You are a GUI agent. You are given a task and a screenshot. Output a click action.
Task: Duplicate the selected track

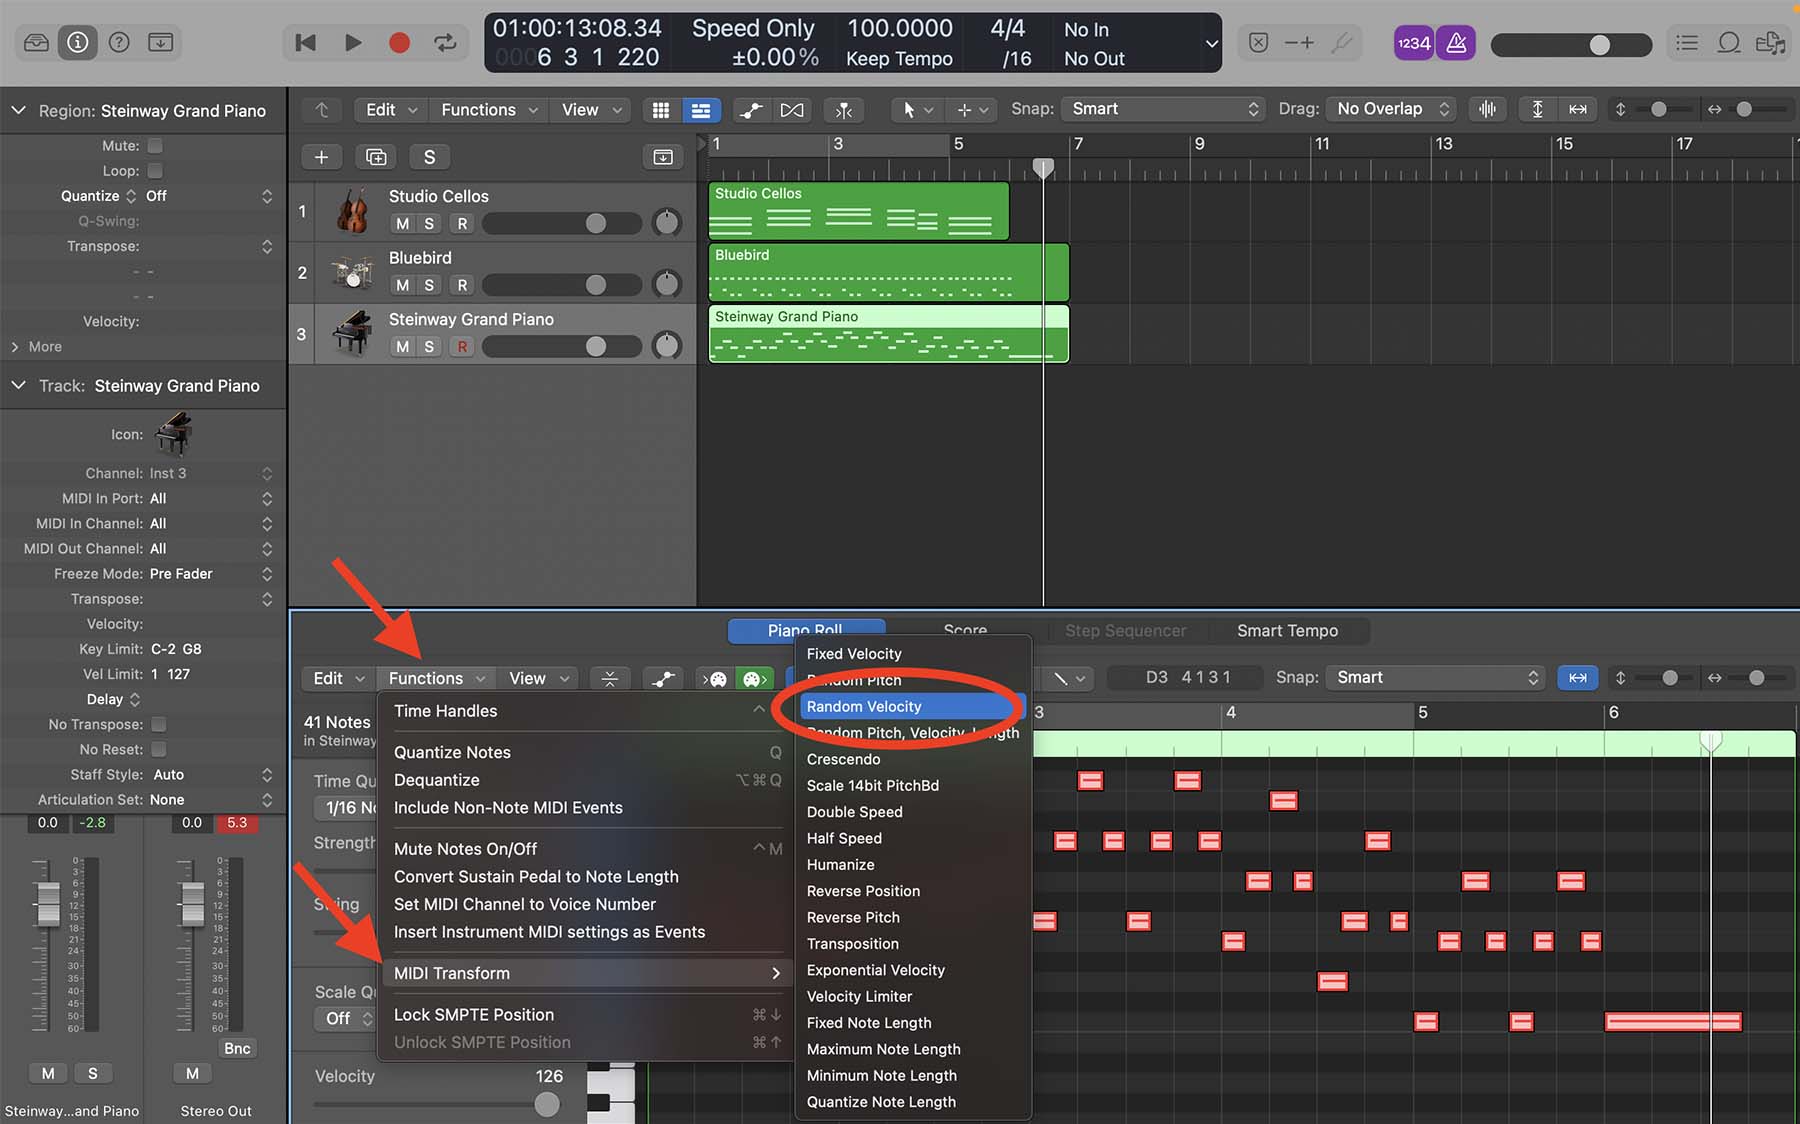click(376, 157)
